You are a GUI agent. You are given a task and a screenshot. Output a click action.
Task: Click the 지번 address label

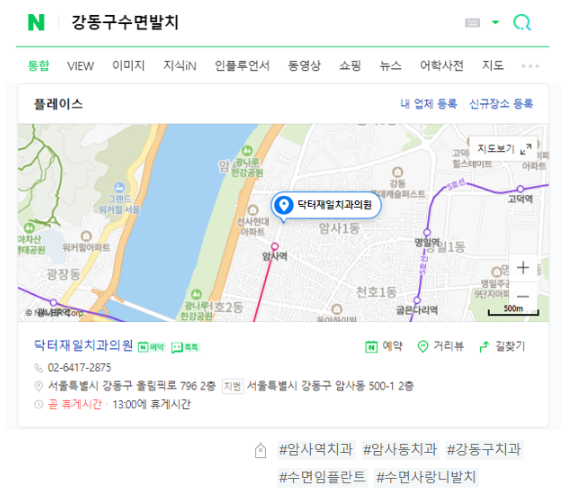pos(232,386)
